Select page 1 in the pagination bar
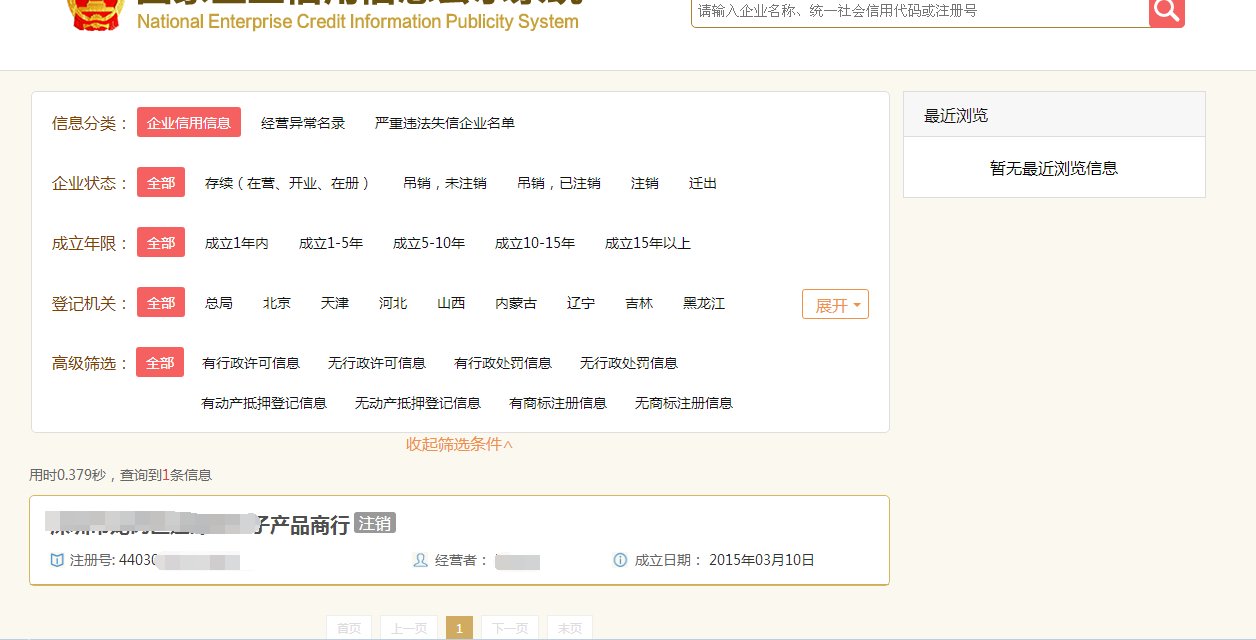 coord(459,627)
